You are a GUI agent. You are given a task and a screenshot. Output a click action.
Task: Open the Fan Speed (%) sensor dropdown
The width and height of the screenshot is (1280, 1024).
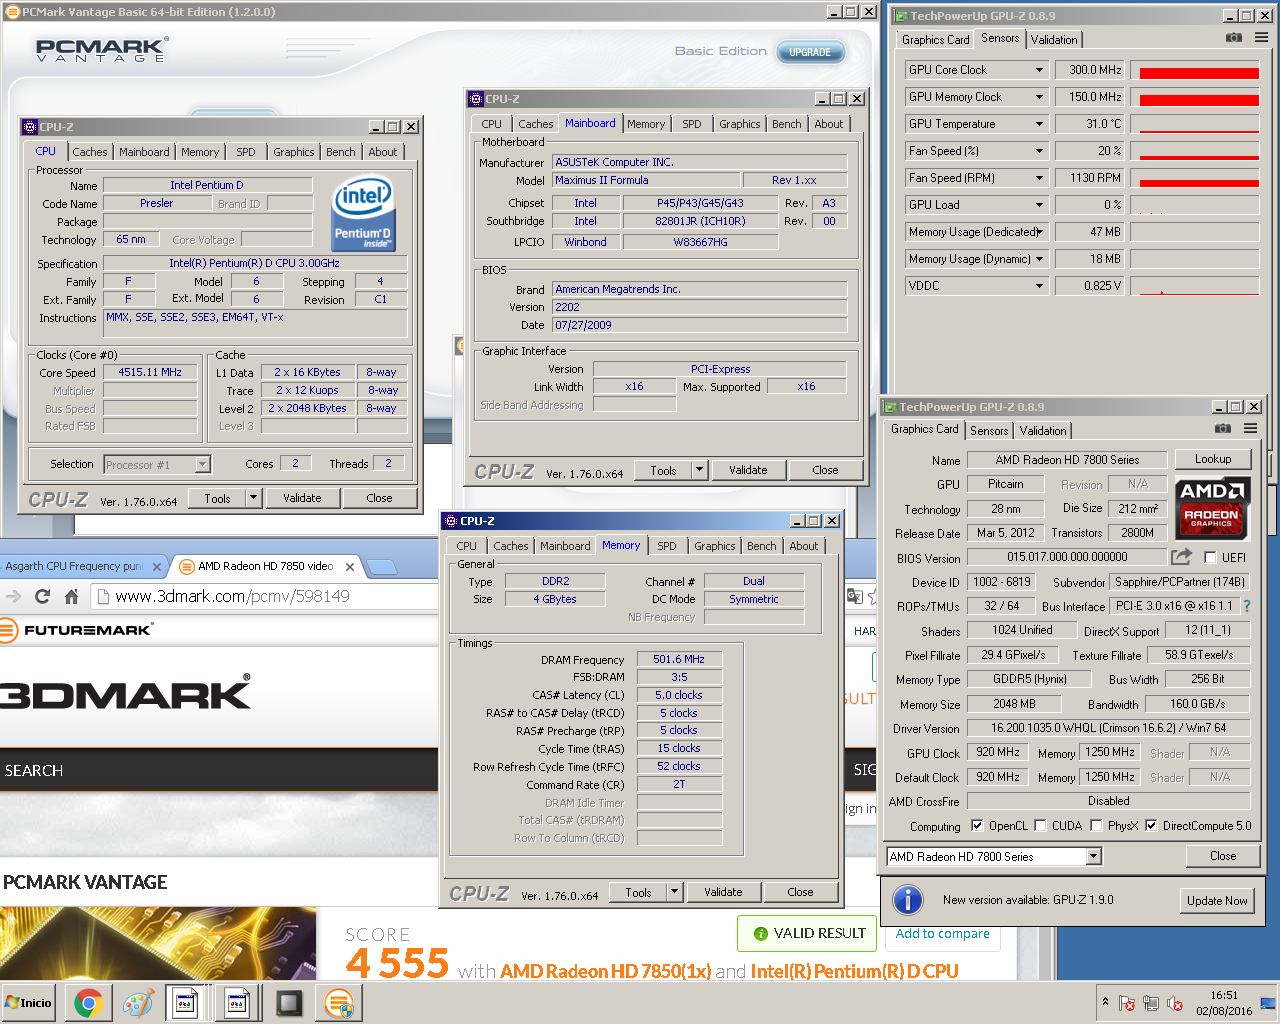pos(1039,151)
